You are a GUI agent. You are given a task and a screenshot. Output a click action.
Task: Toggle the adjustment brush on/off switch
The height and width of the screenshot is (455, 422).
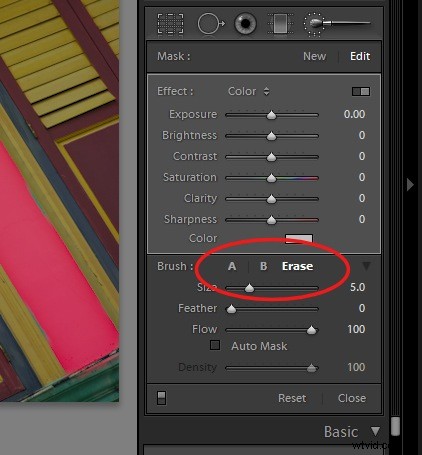[161, 398]
